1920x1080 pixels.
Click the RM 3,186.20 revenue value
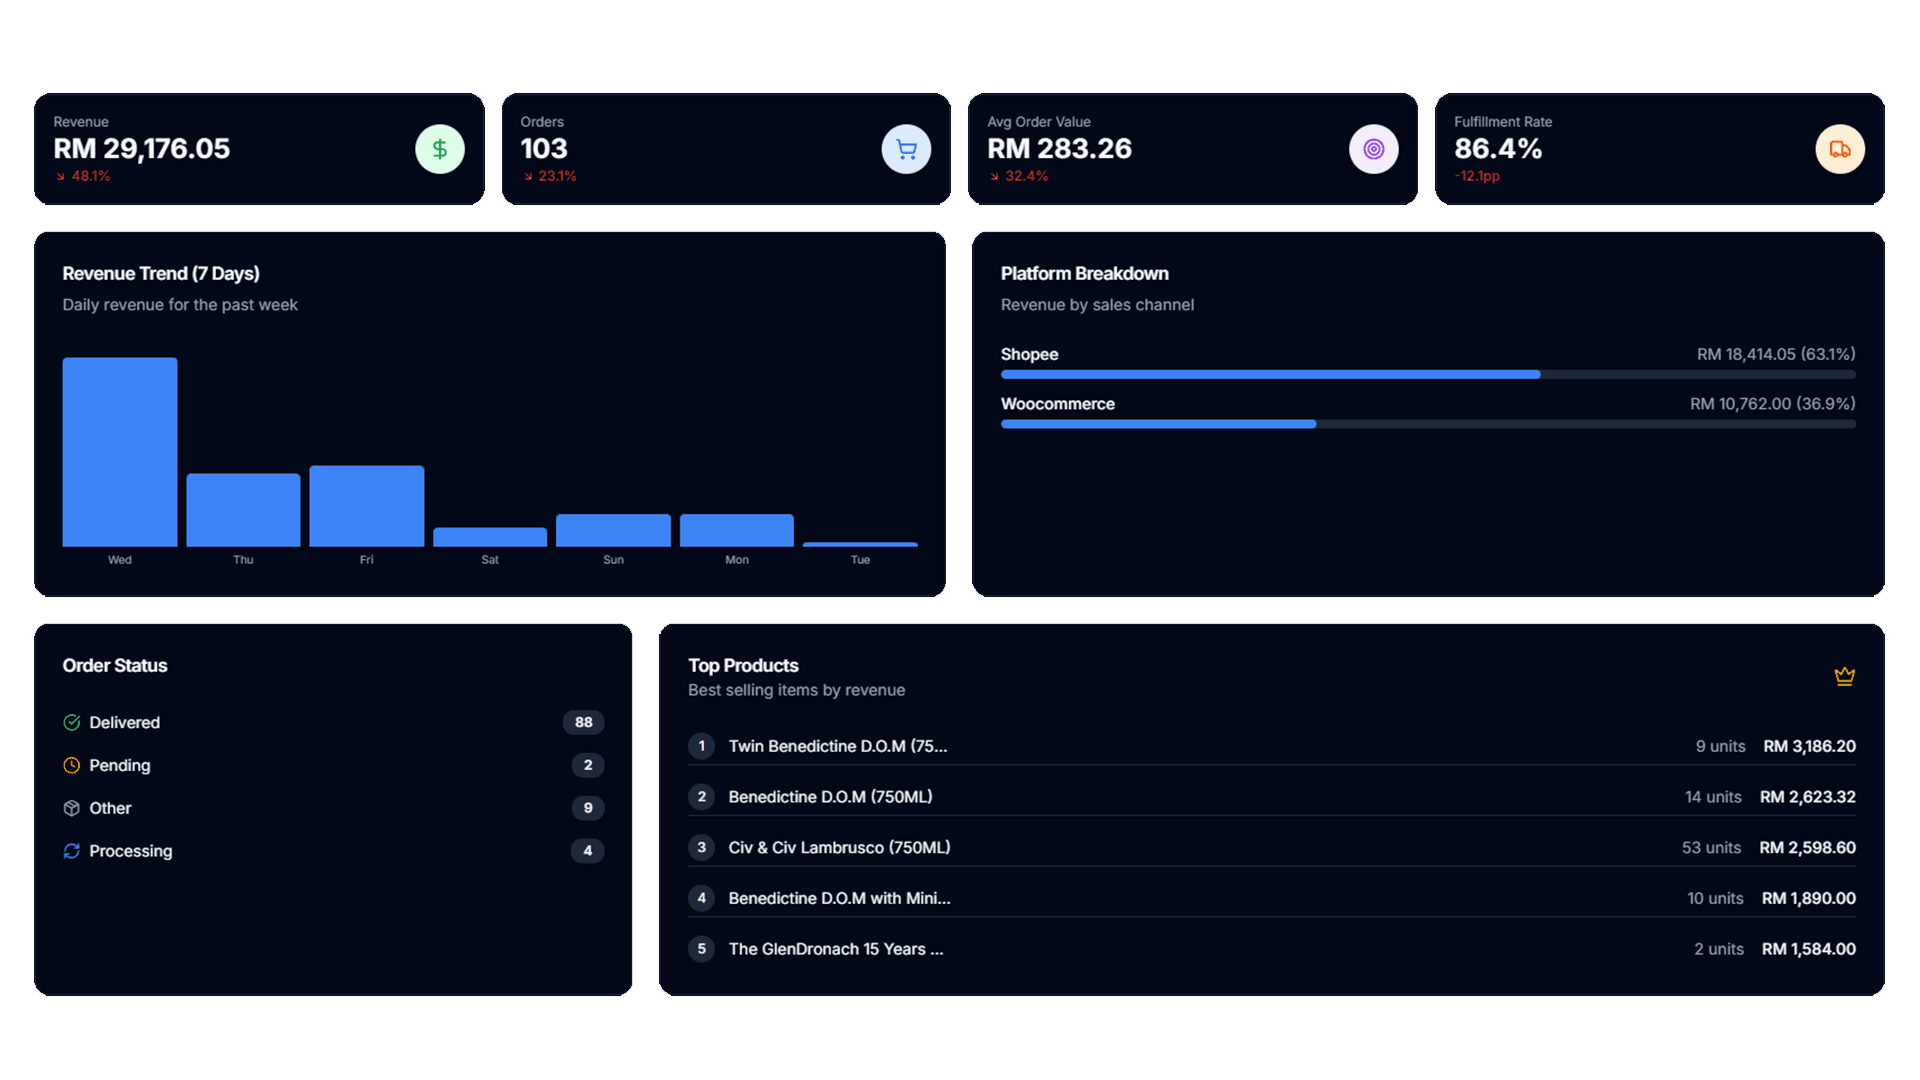pyautogui.click(x=1810, y=746)
